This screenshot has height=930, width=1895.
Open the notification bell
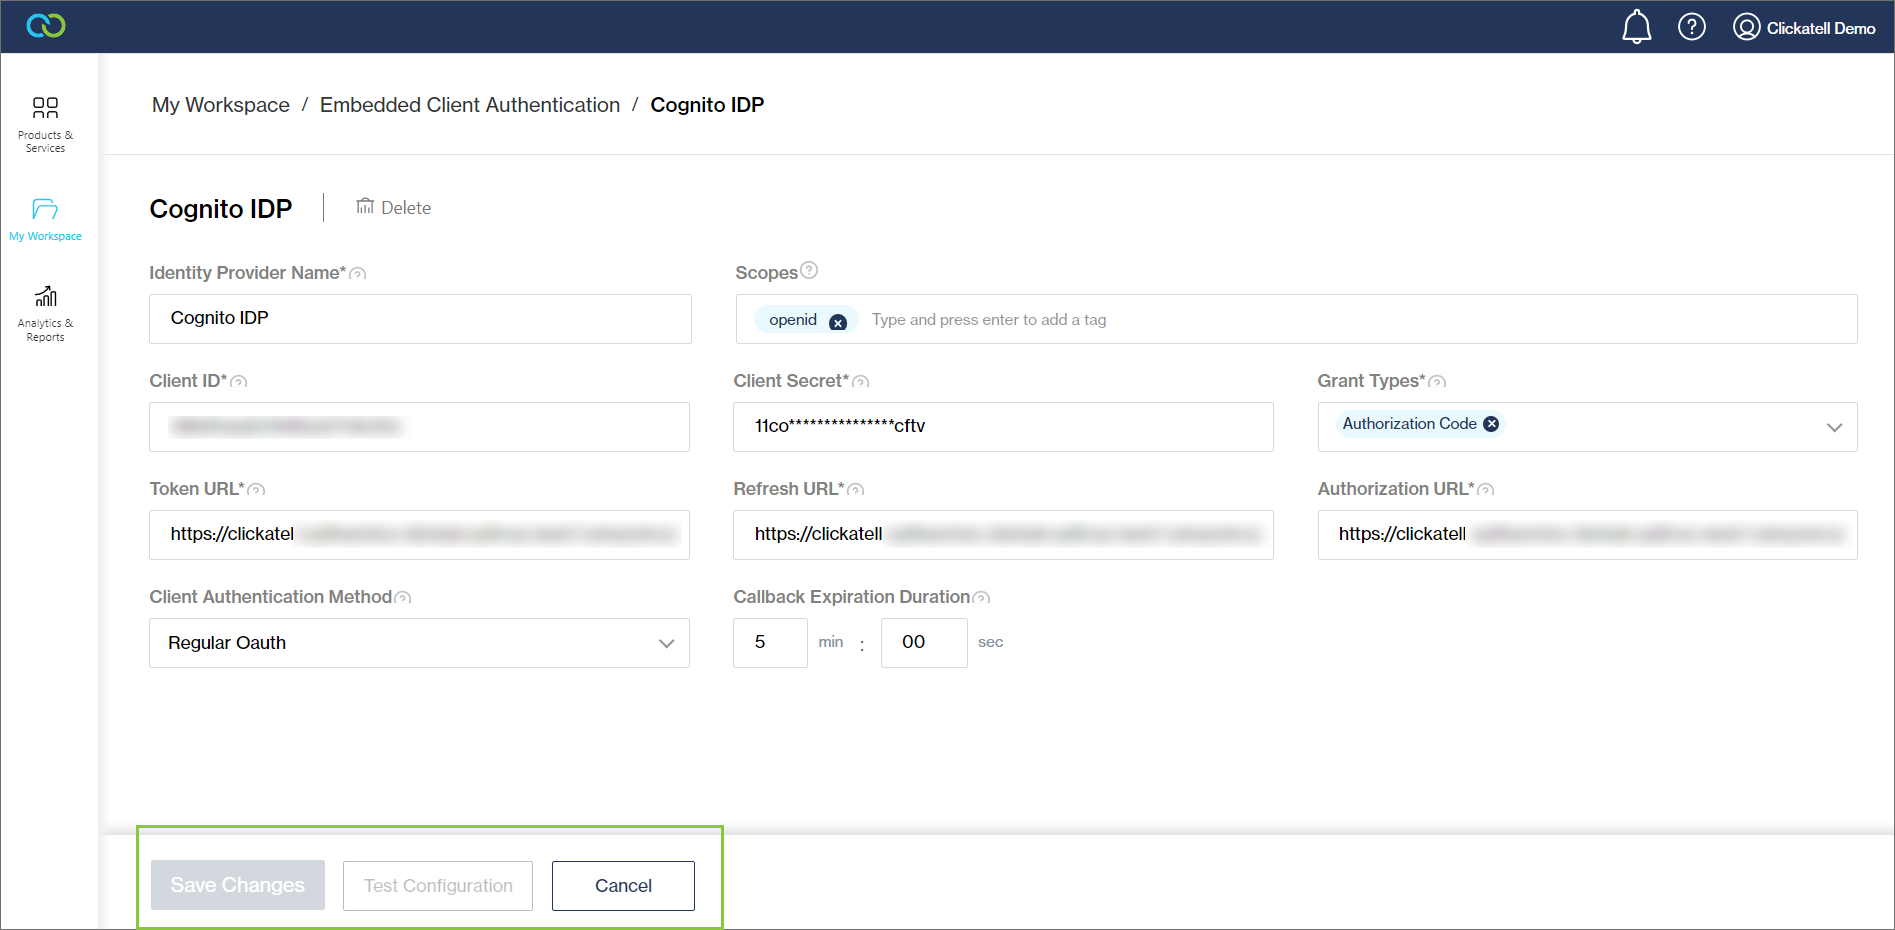[x=1636, y=26]
